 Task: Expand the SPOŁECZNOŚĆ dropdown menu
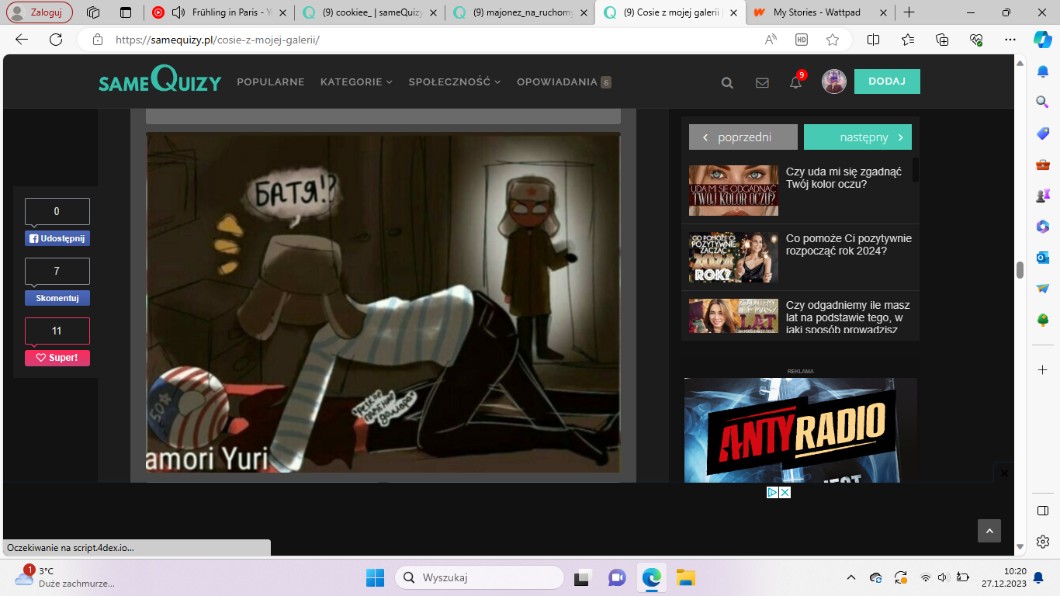(x=454, y=82)
